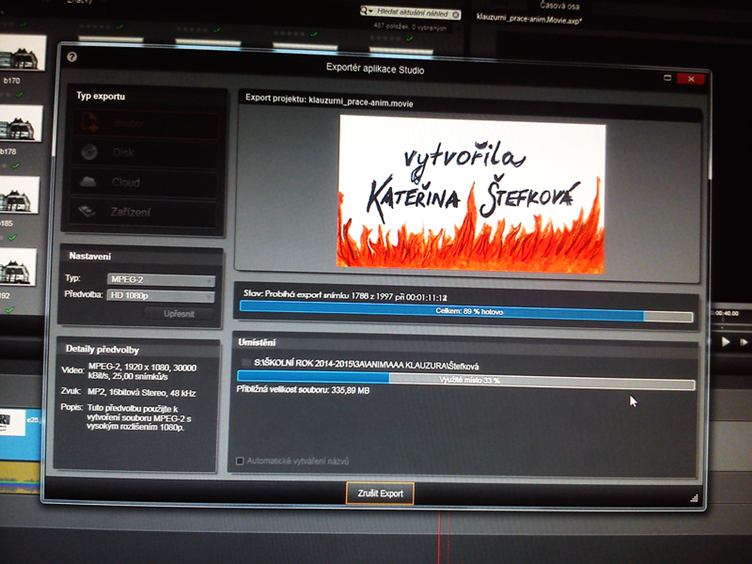The width and height of the screenshot is (752, 564).
Task: Click the folder icon beside the export path
Action: coord(246,363)
